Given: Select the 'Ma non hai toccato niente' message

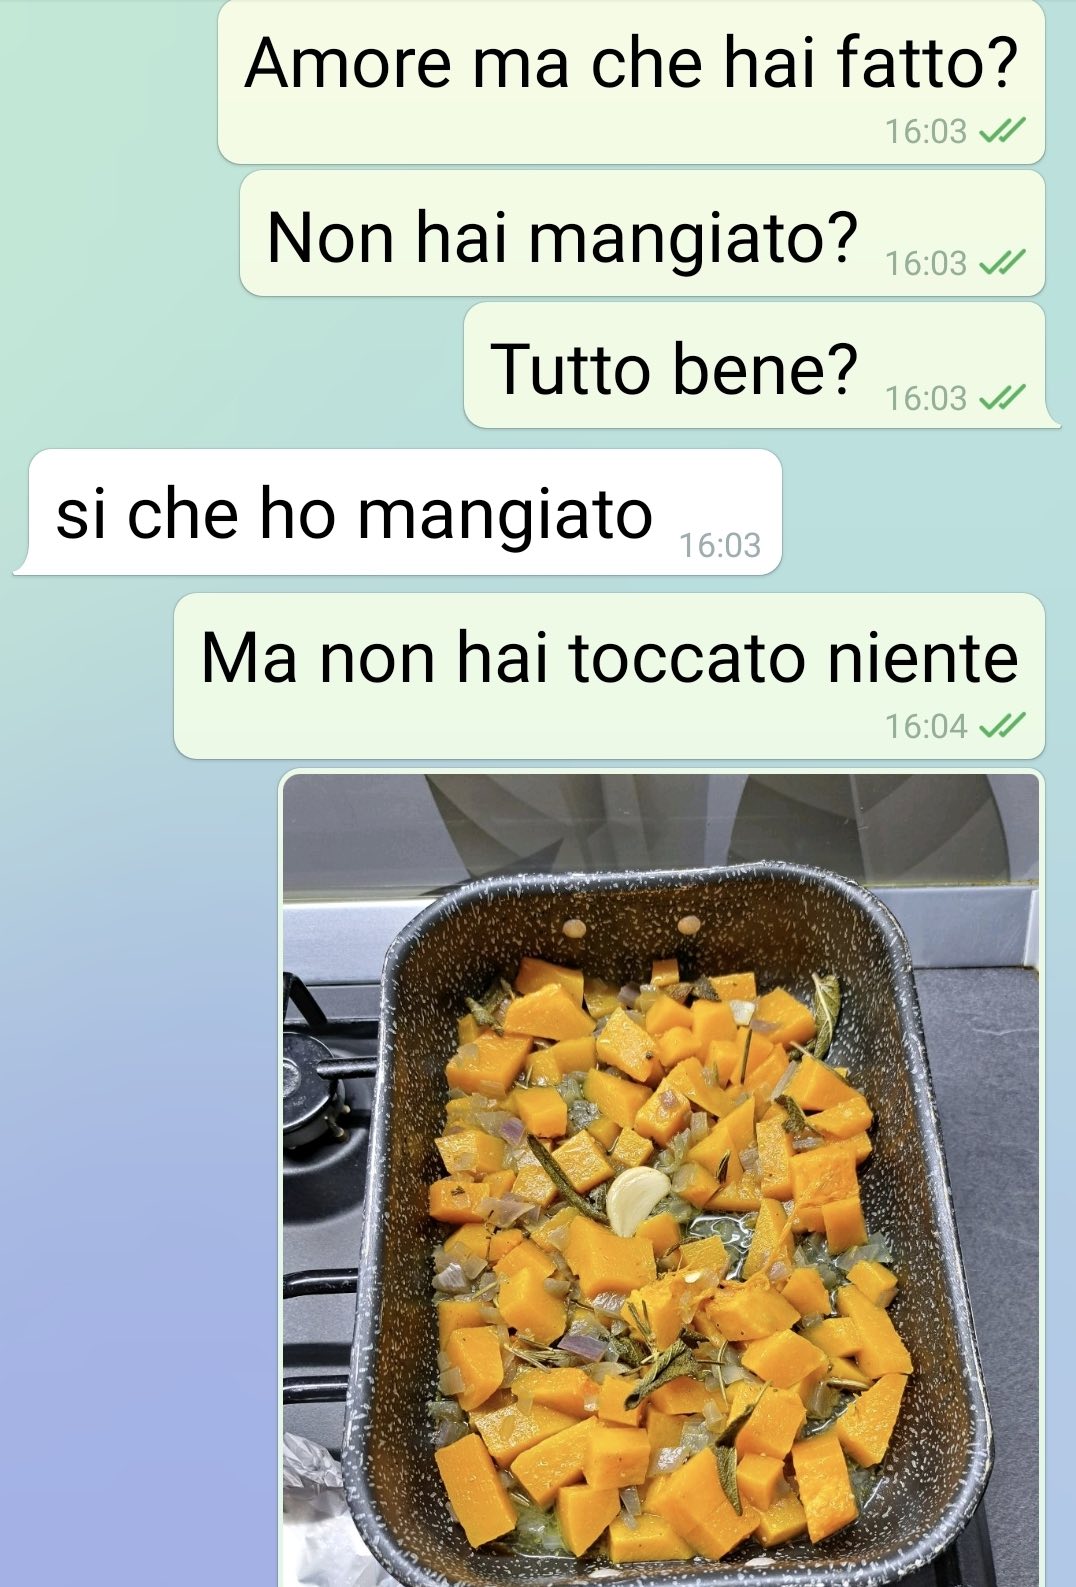Looking at the screenshot, I should (x=609, y=676).
